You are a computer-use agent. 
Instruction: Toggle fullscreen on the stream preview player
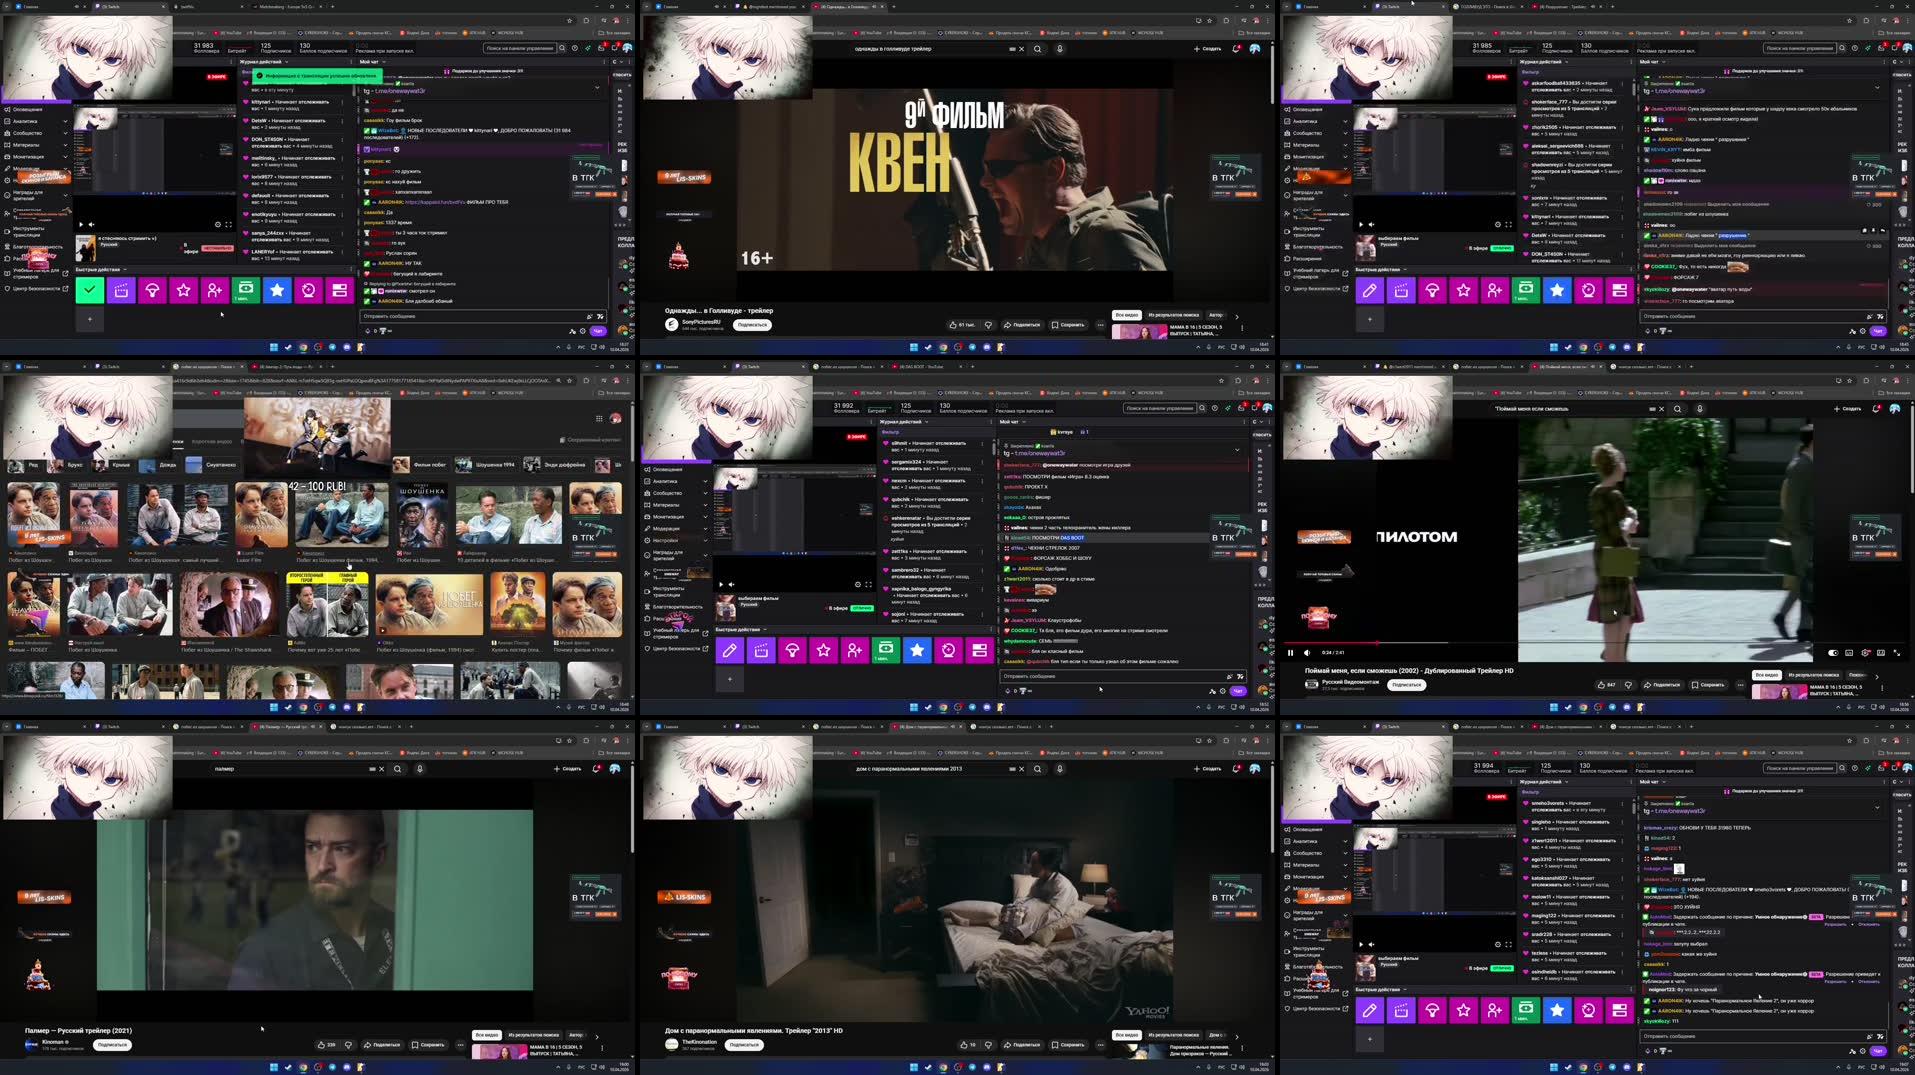pos(869,584)
